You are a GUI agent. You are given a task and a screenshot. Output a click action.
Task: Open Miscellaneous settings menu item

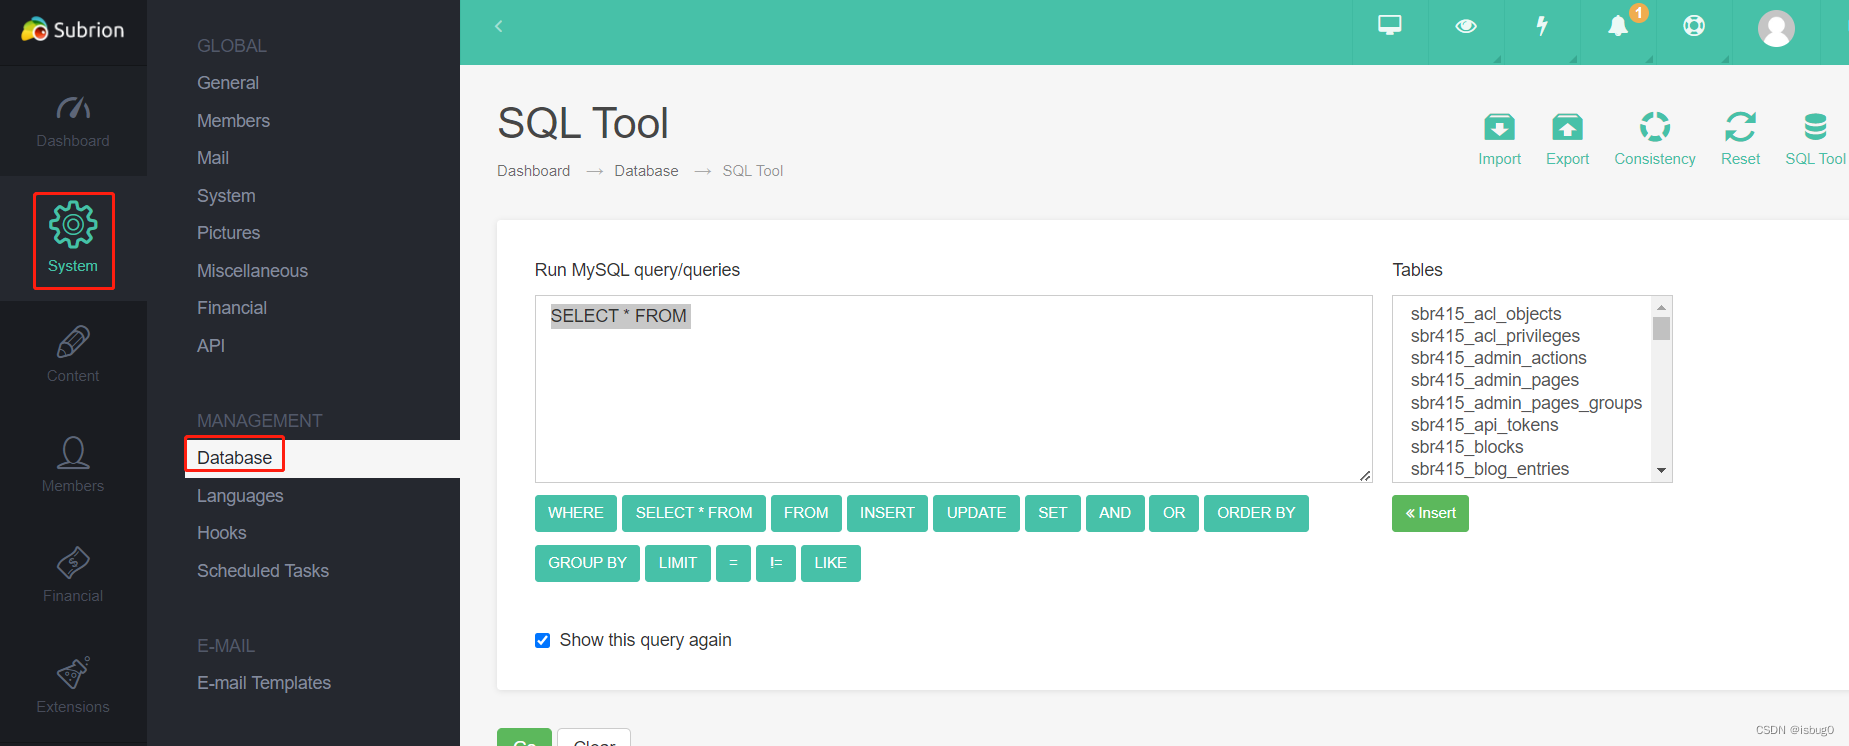tap(252, 271)
